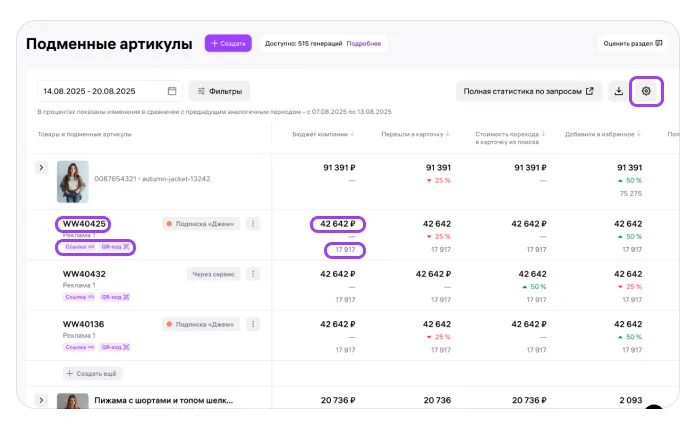Click QR-код tag under WW40425
The width and height of the screenshot is (696, 431).
click(x=116, y=246)
